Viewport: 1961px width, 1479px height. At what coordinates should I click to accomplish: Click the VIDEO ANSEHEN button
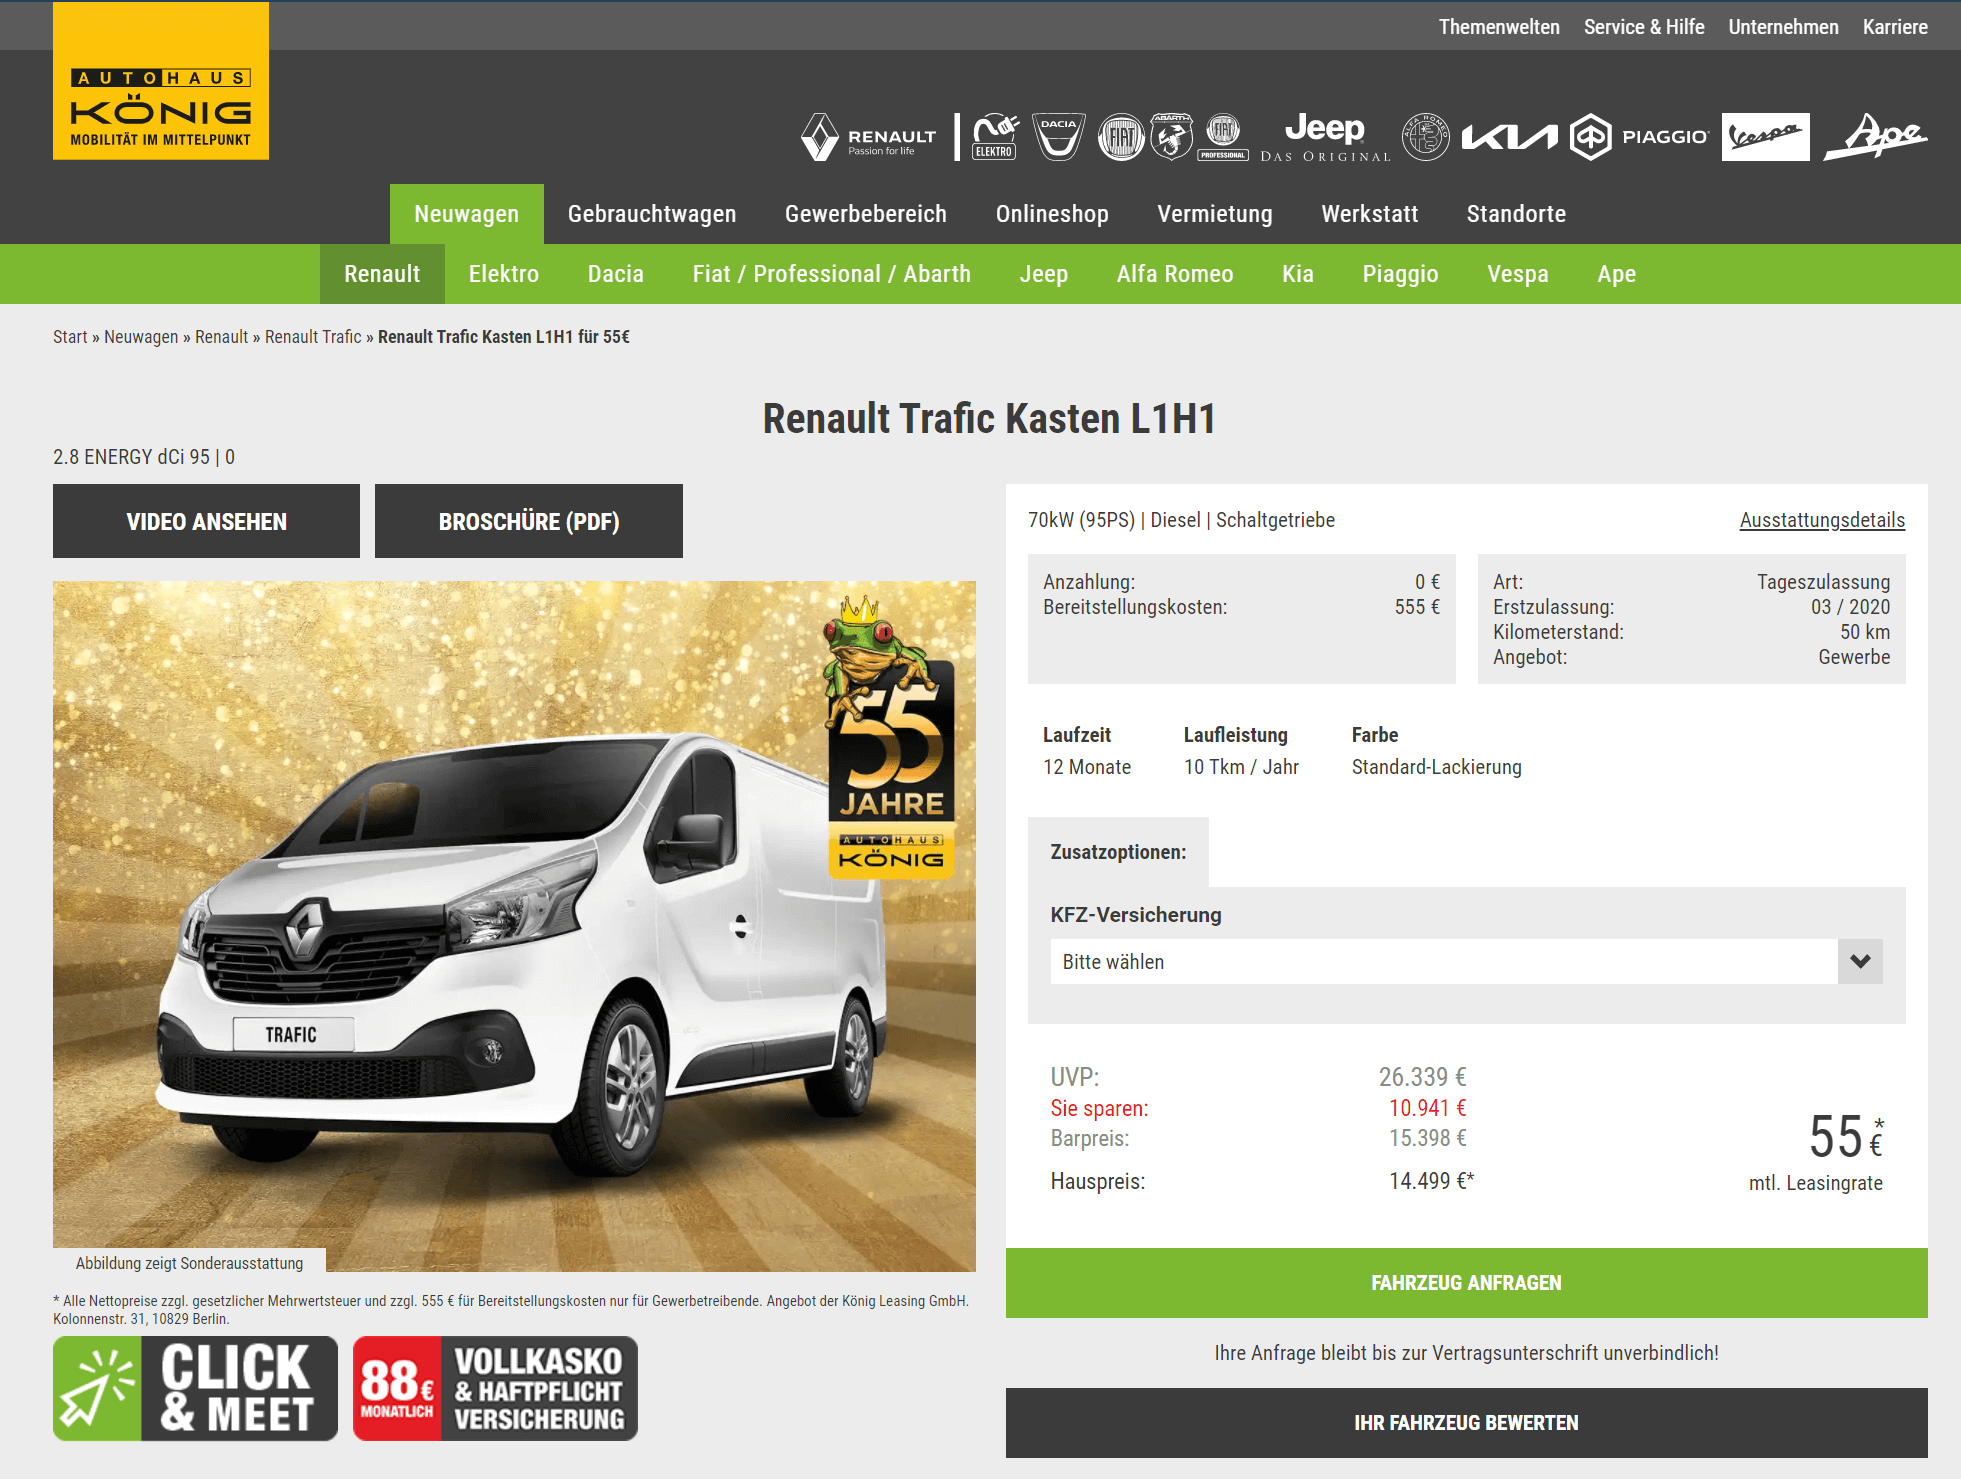(x=206, y=521)
